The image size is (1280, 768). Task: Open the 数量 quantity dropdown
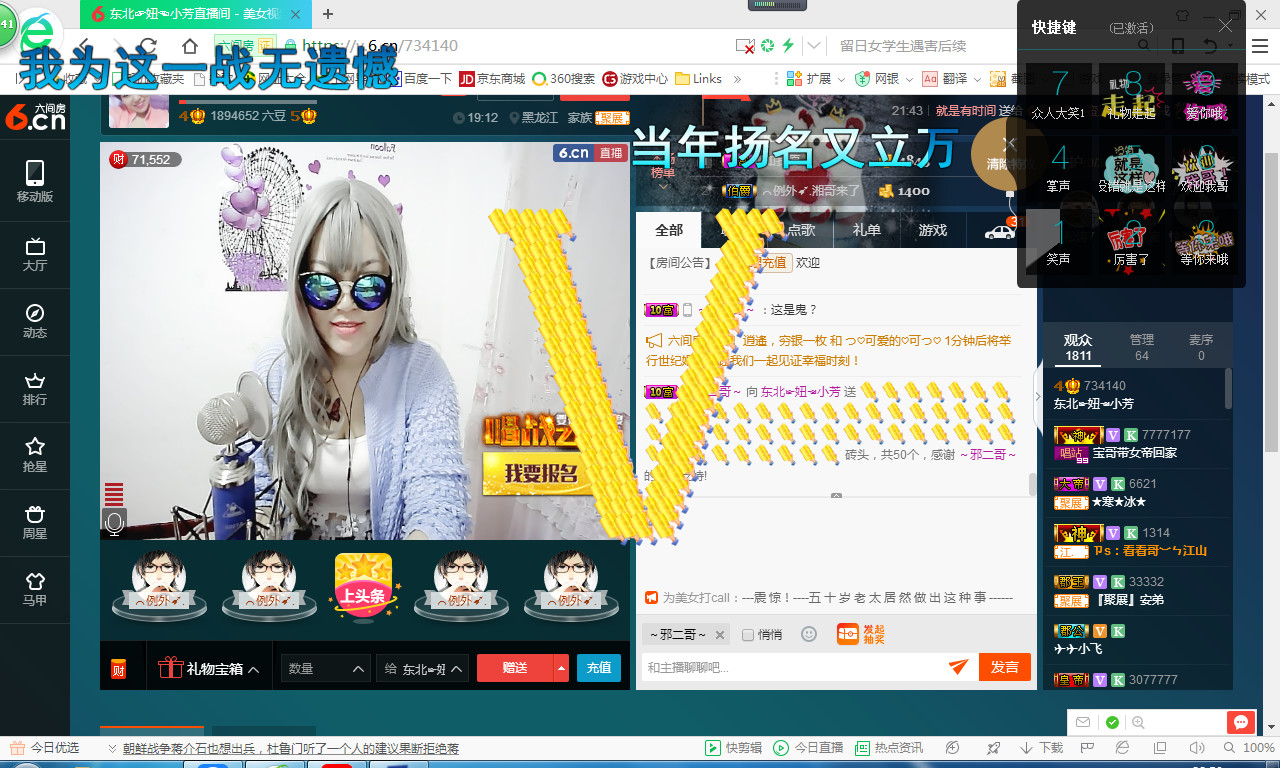[326, 668]
